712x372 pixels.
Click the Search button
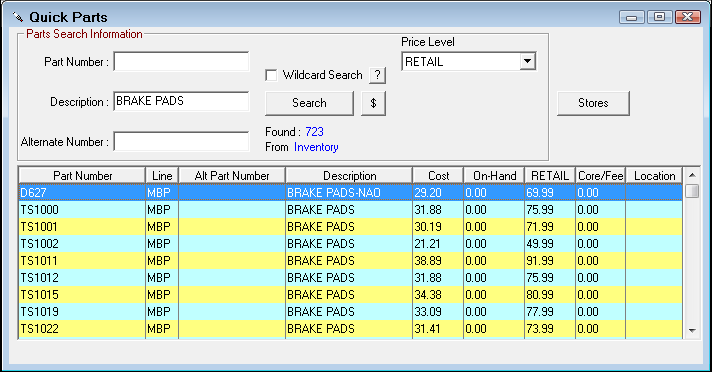click(309, 103)
